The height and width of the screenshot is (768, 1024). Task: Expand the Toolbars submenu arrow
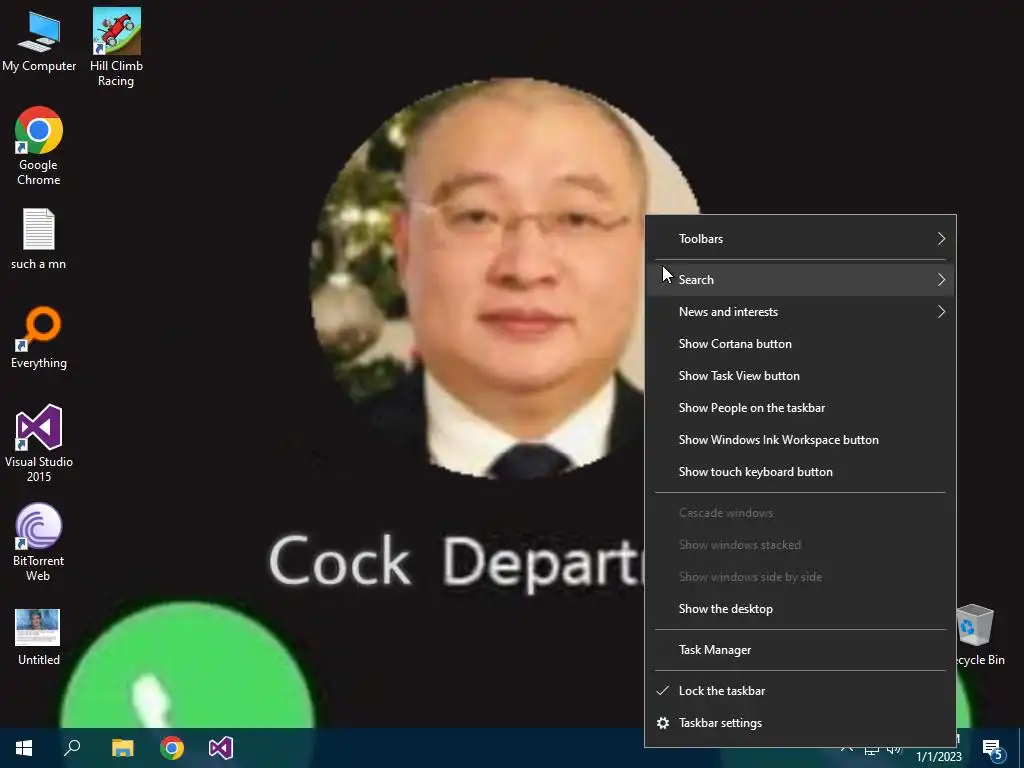941,238
